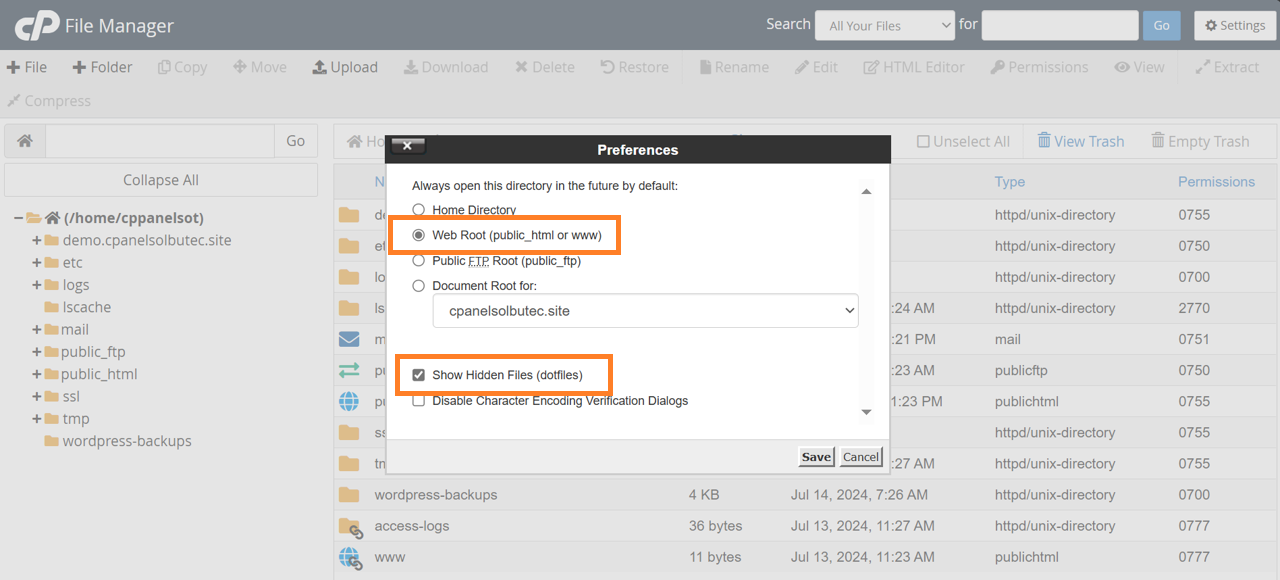Click the Save button in Preferences

pyautogui.click(x=816, y=457)
